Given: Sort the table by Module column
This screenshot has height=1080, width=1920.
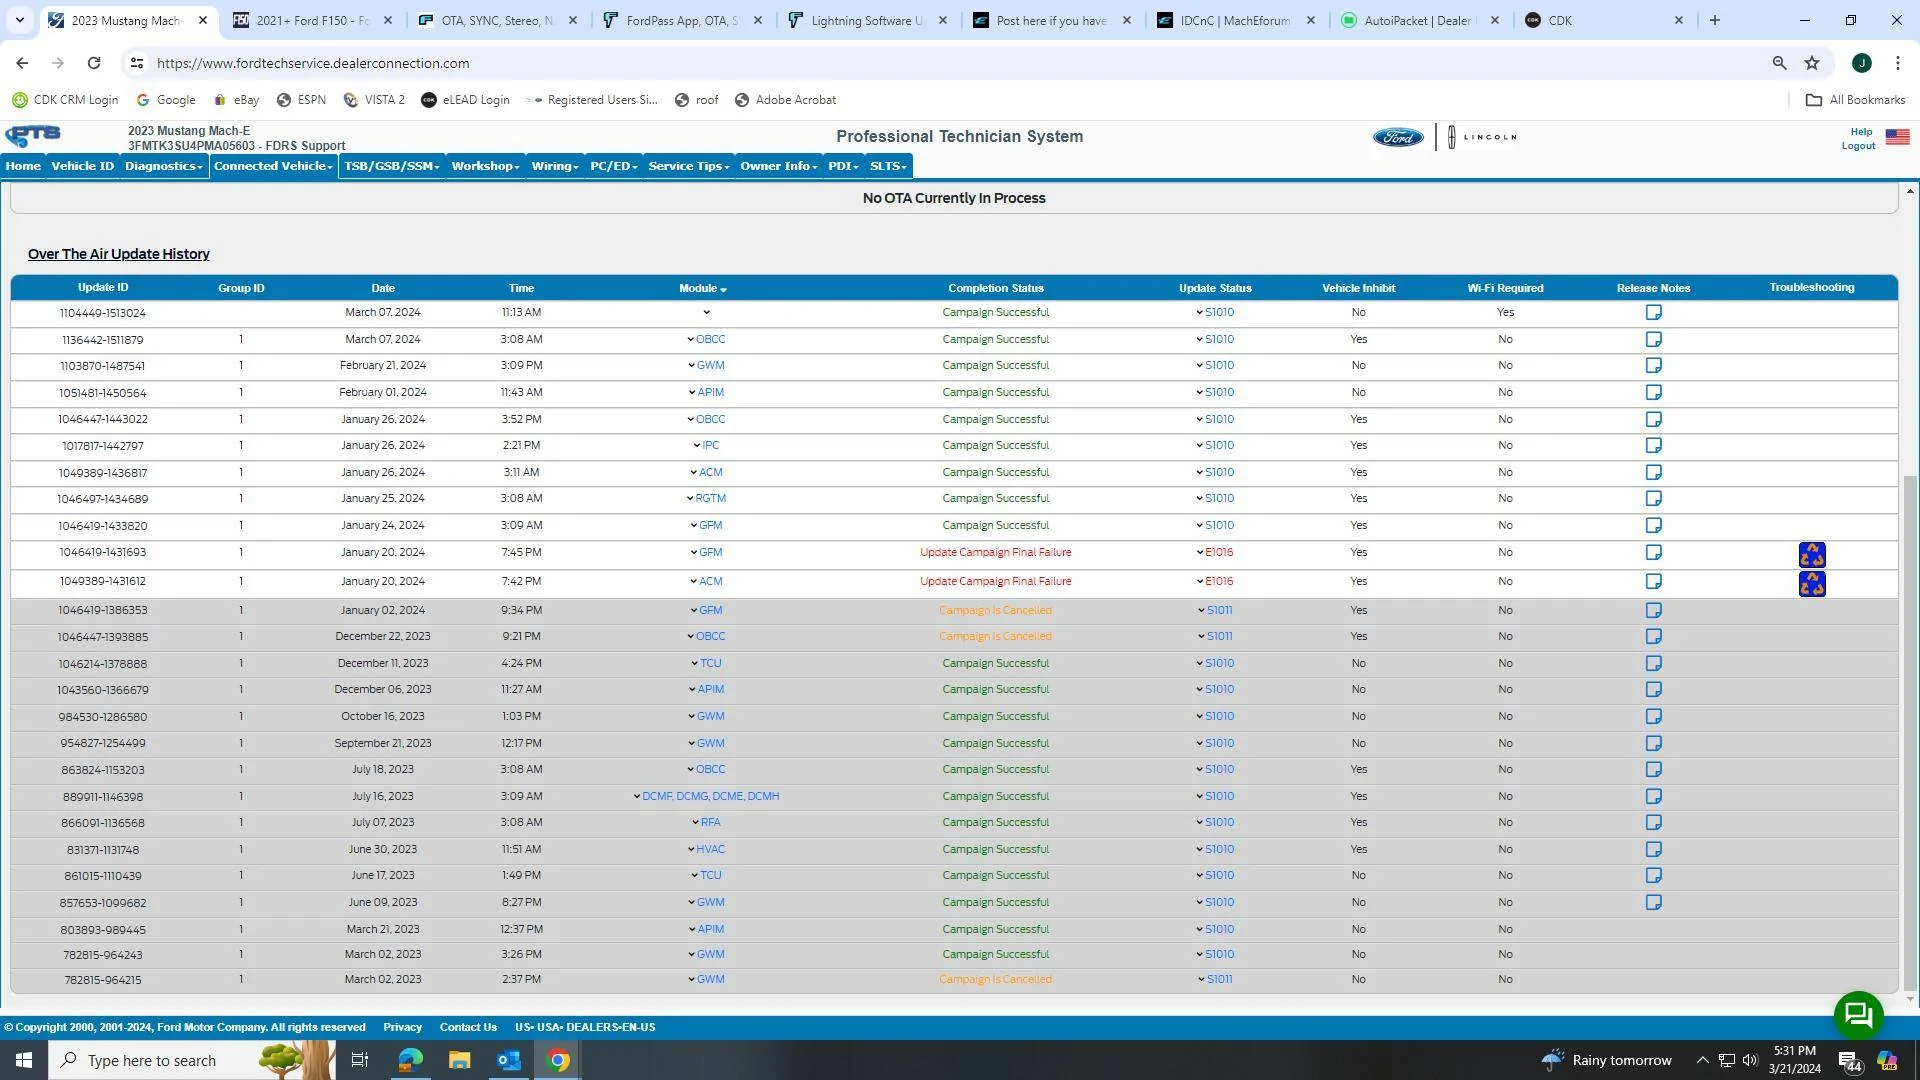Looking at the screenshot, I should tap(702, 289).
